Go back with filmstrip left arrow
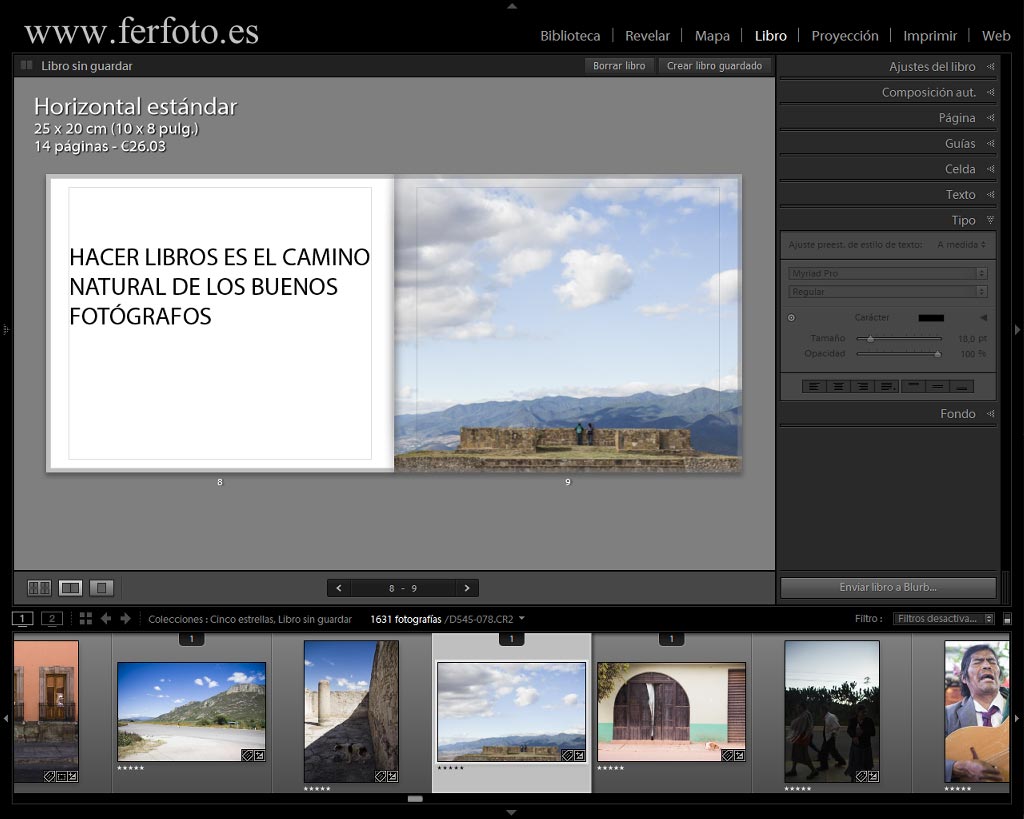Screen dimensions: 1024x819 [106, 618]
